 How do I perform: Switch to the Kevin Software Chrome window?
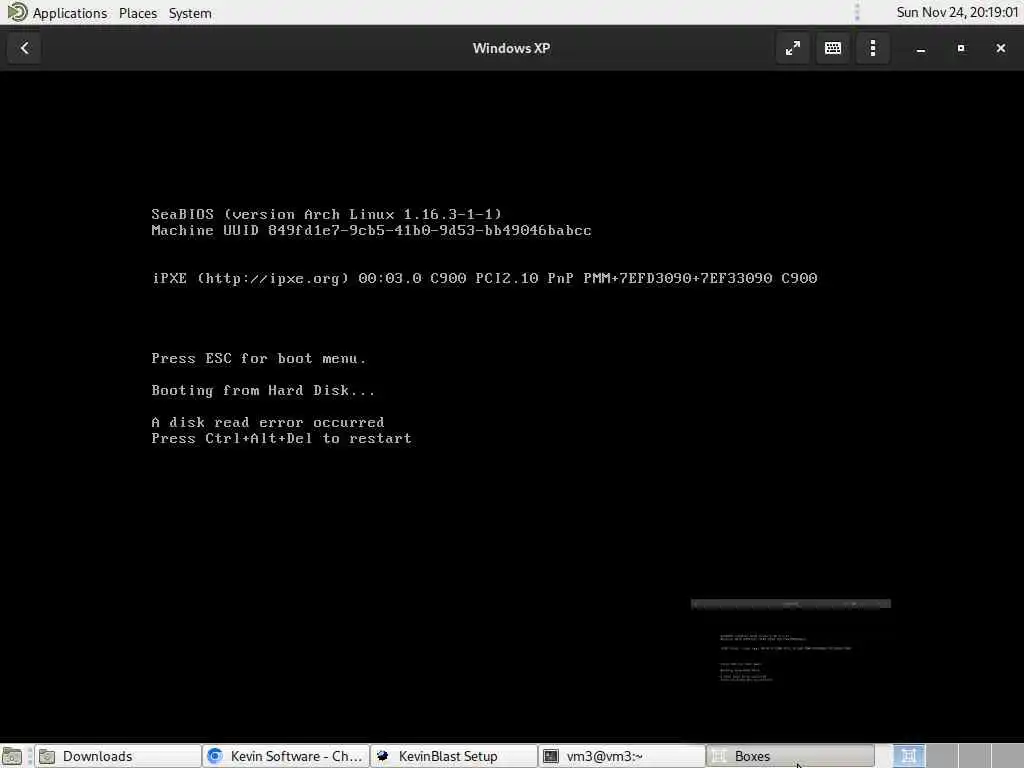(x=285, y=756)
